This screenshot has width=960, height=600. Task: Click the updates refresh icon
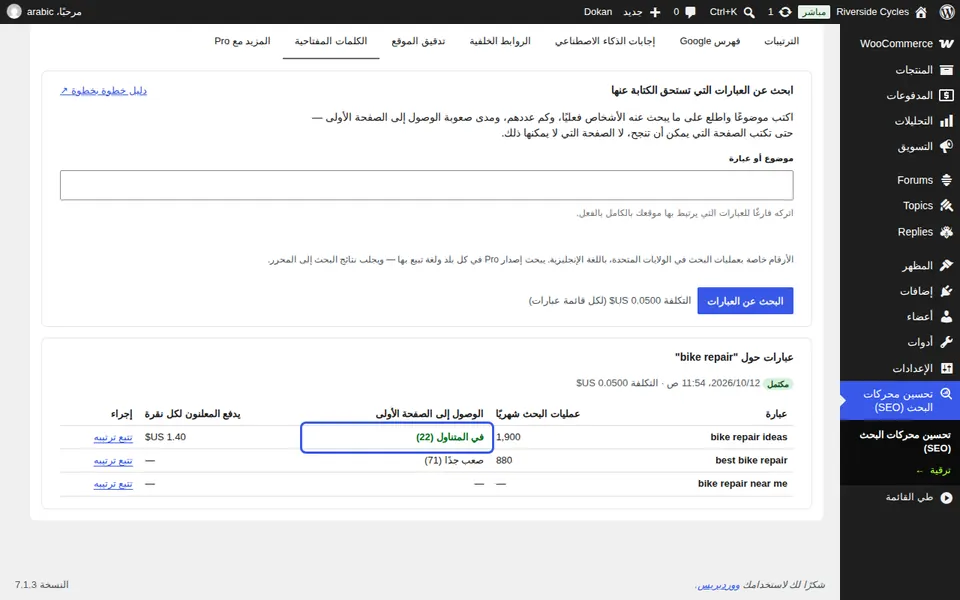tap(785, 12)
